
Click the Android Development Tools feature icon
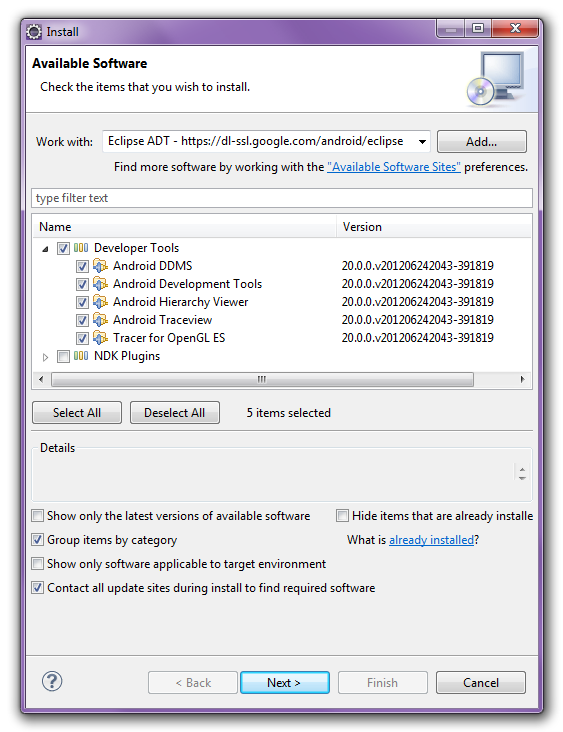[x=100, y=284]
